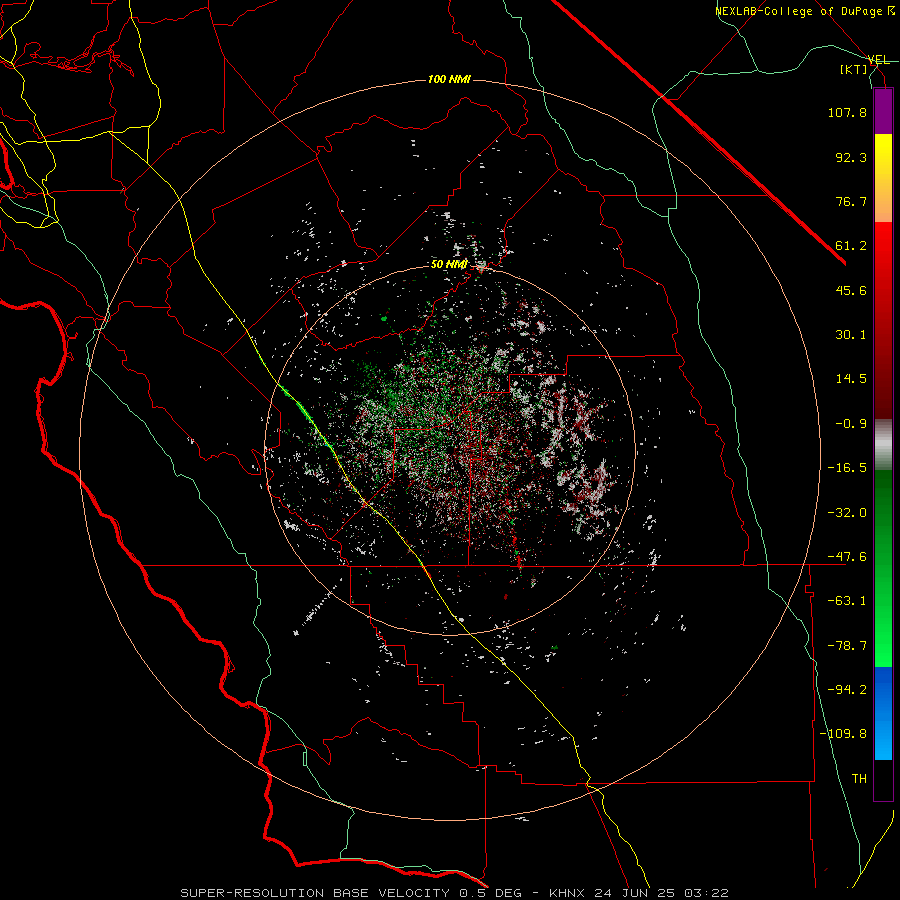Click the 92.3 legend value
The image size is (900, 900).
[x=851, y=157]
